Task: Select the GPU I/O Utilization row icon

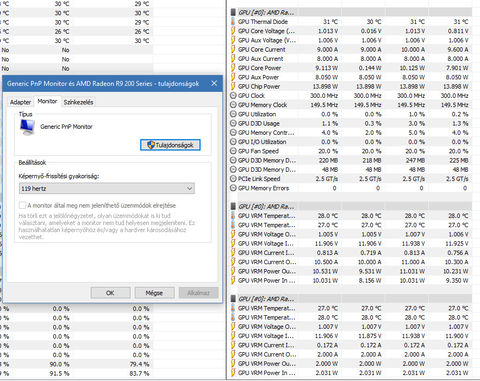Action: [233, 142]
